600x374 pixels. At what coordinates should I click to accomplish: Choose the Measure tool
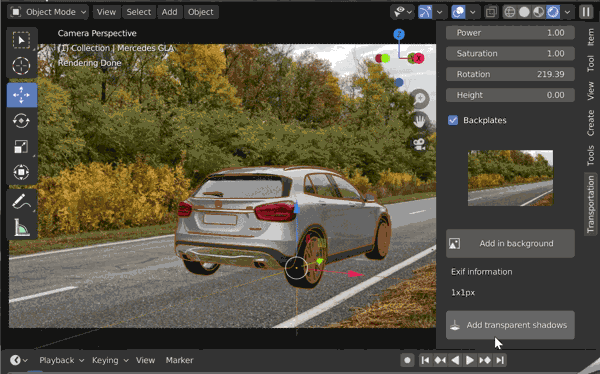point(21,227)
